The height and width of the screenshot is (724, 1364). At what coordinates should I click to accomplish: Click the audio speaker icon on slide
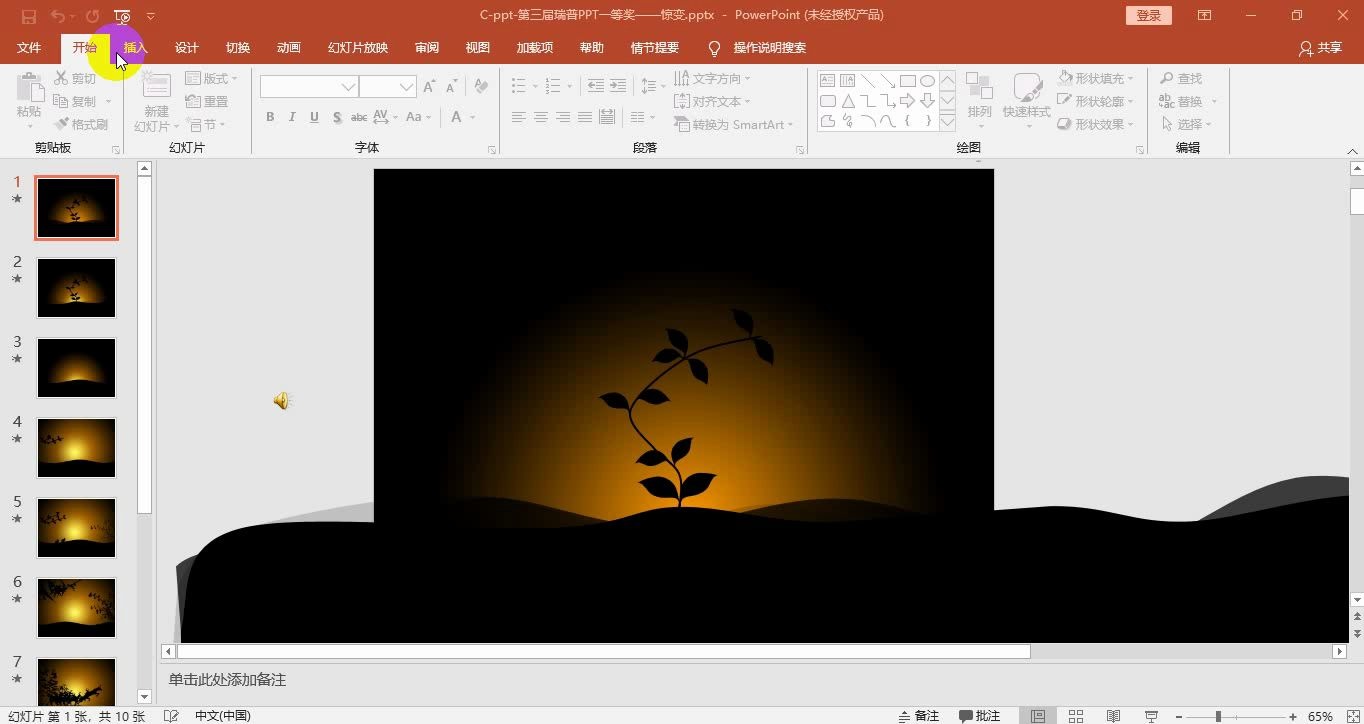click(282, 401)
